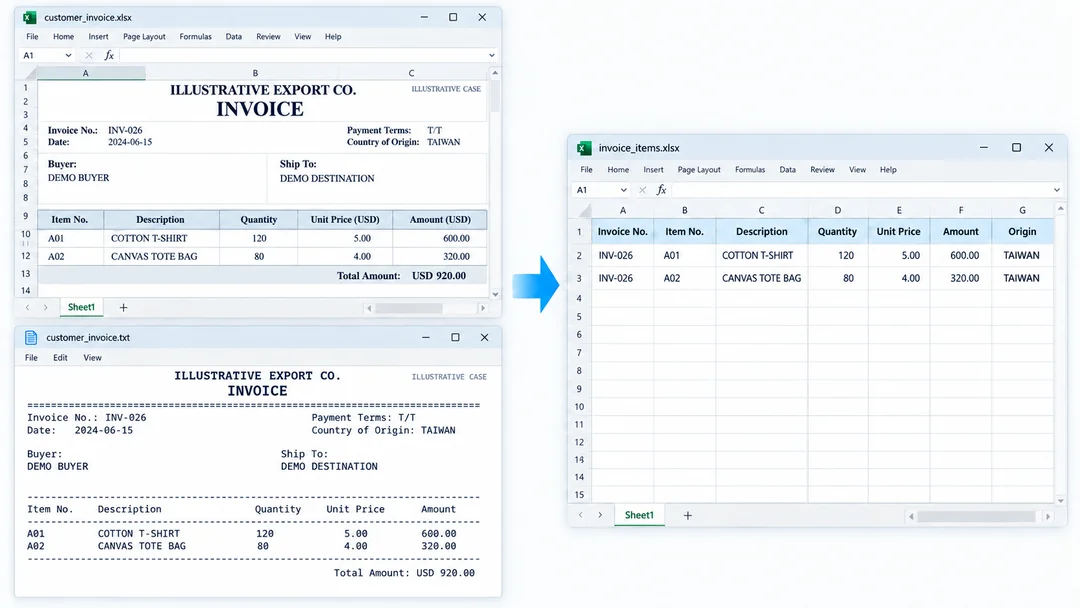1080x608 pixels.
Task: Click Unit Price header cell in invoice_items.xlsx
Action: pyautogui.click(x=899, y=232)
